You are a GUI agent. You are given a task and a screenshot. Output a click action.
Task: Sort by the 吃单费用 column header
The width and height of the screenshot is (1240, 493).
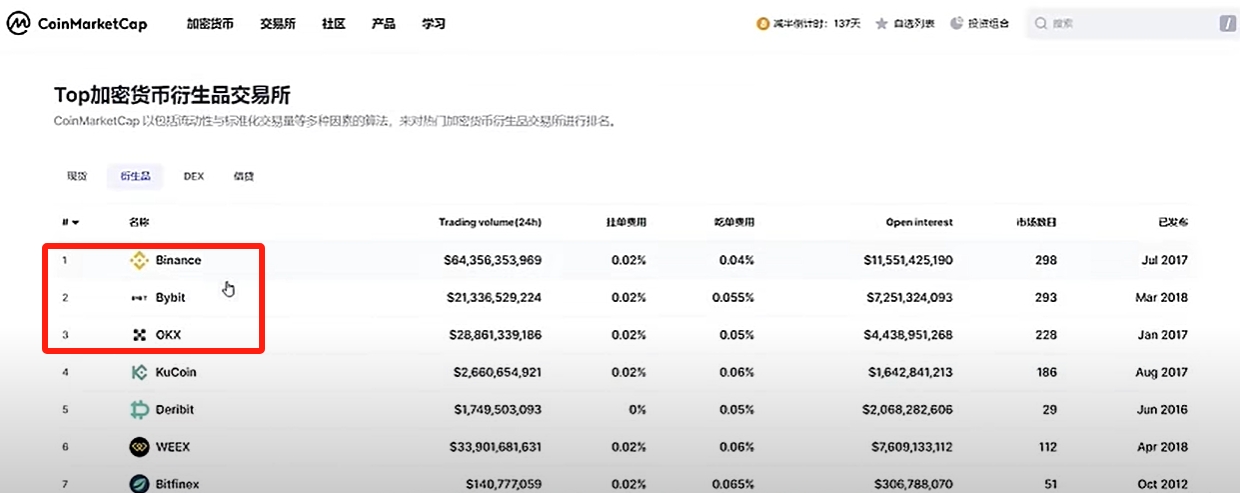735,222
